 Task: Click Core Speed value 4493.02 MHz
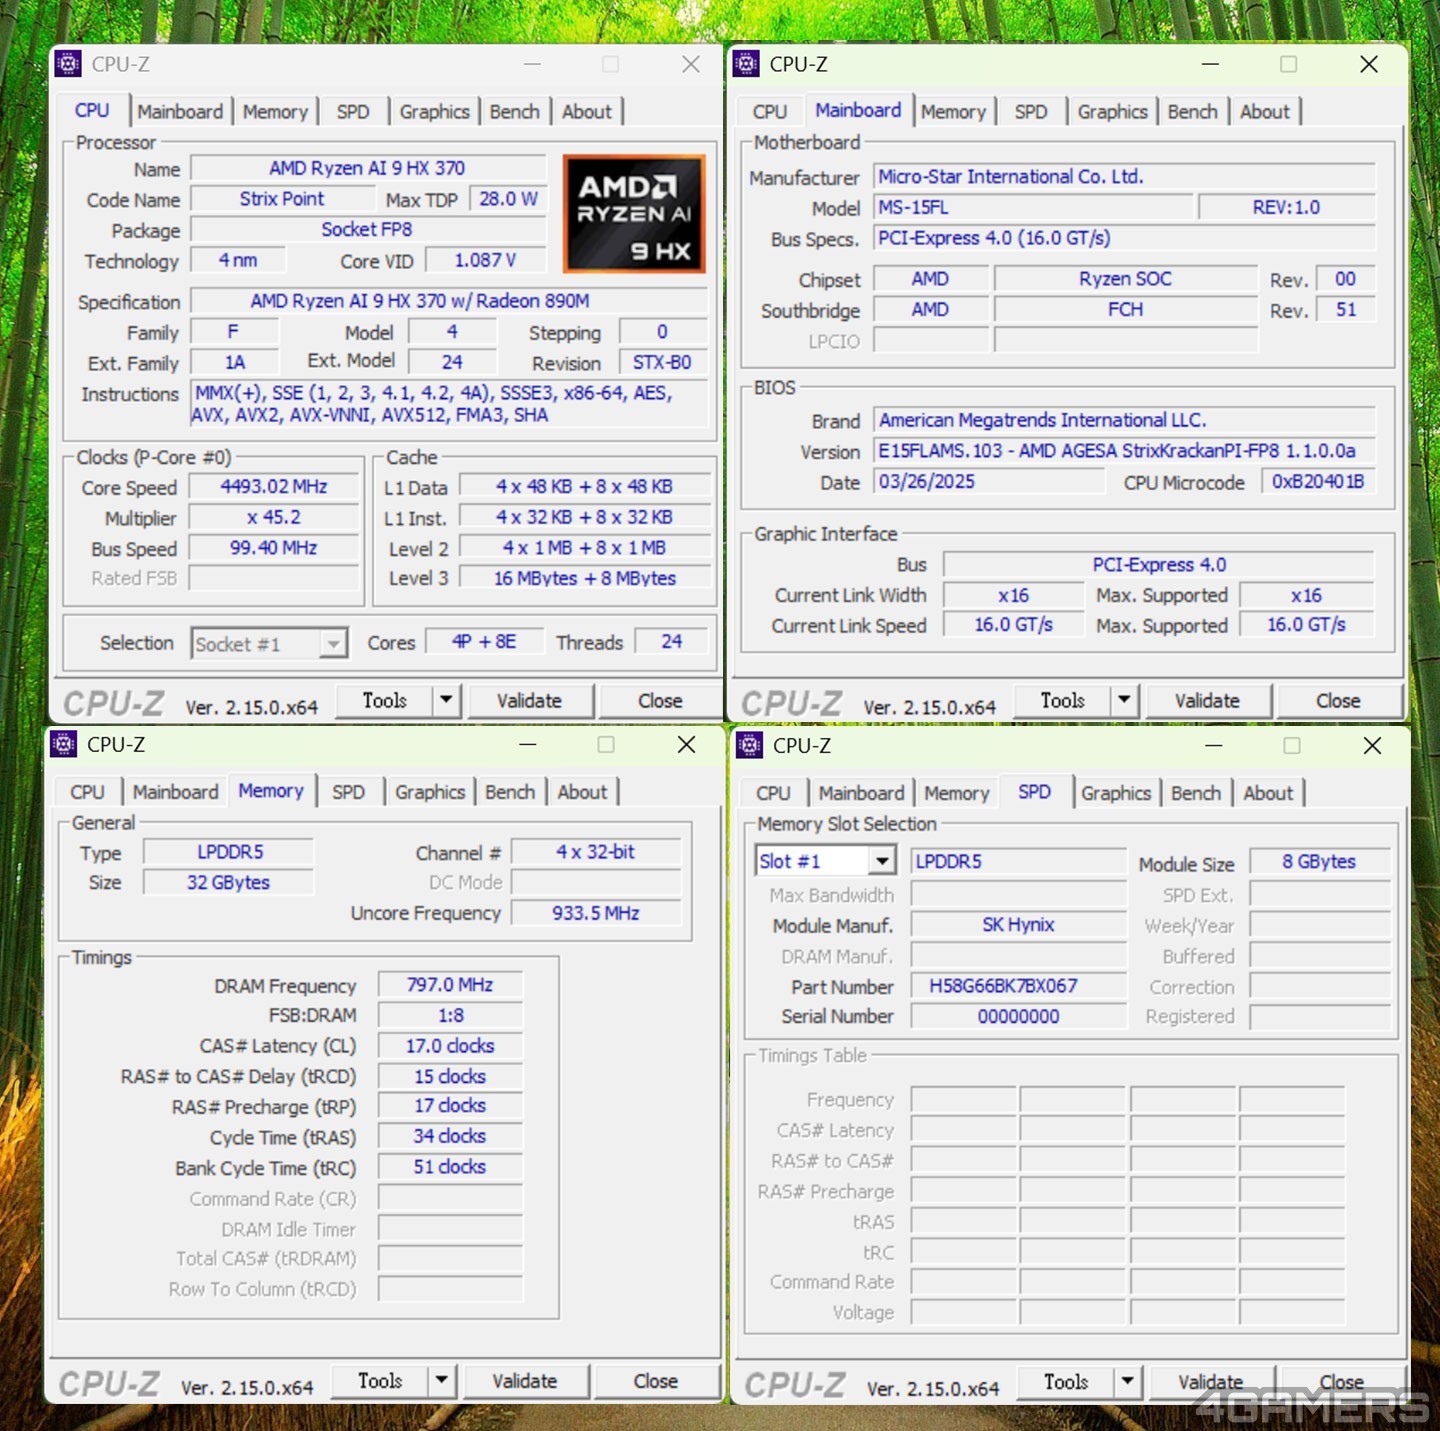(274, 487)
